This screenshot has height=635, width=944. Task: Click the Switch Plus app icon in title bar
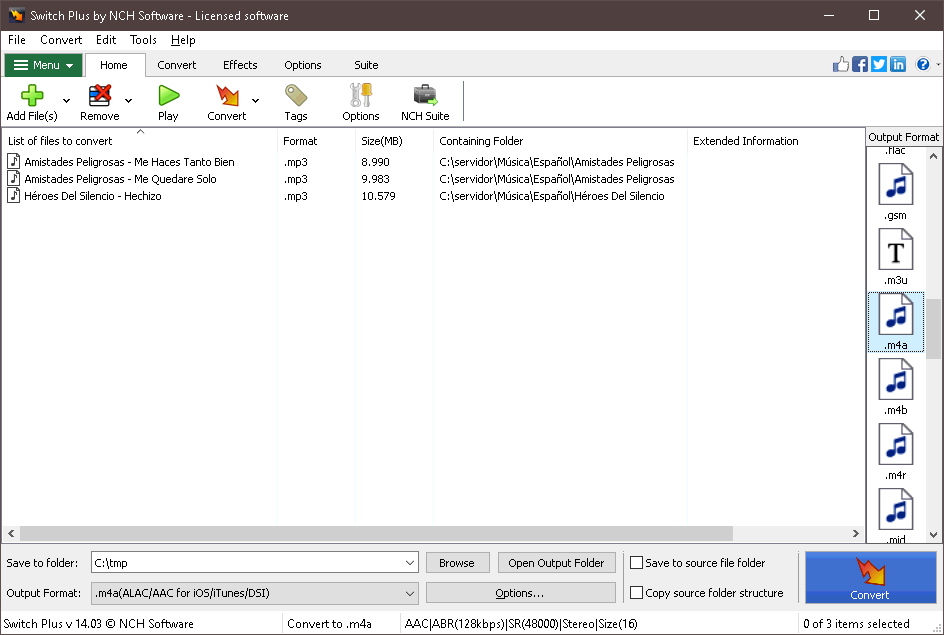pos(16,15)
